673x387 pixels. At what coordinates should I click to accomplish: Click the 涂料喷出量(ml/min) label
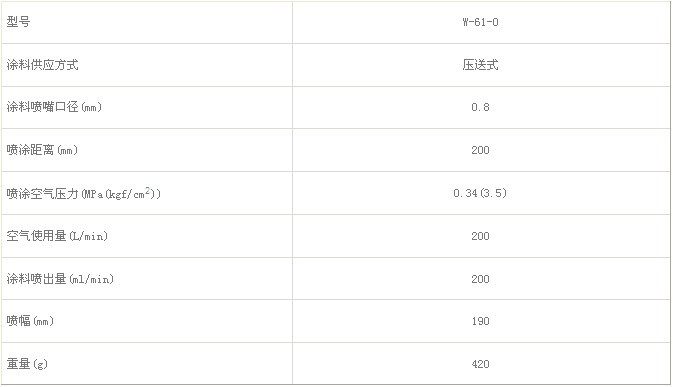[60, 278]
